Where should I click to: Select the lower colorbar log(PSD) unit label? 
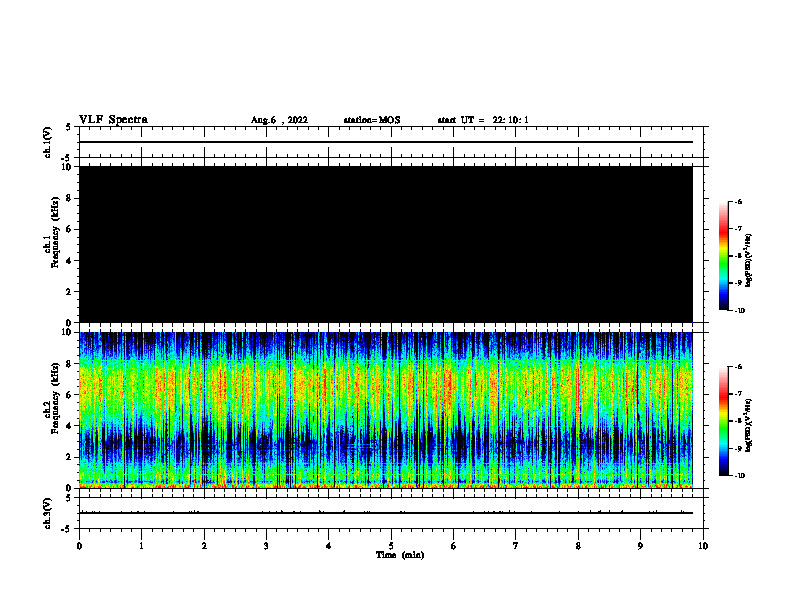[x=749, y=425]
